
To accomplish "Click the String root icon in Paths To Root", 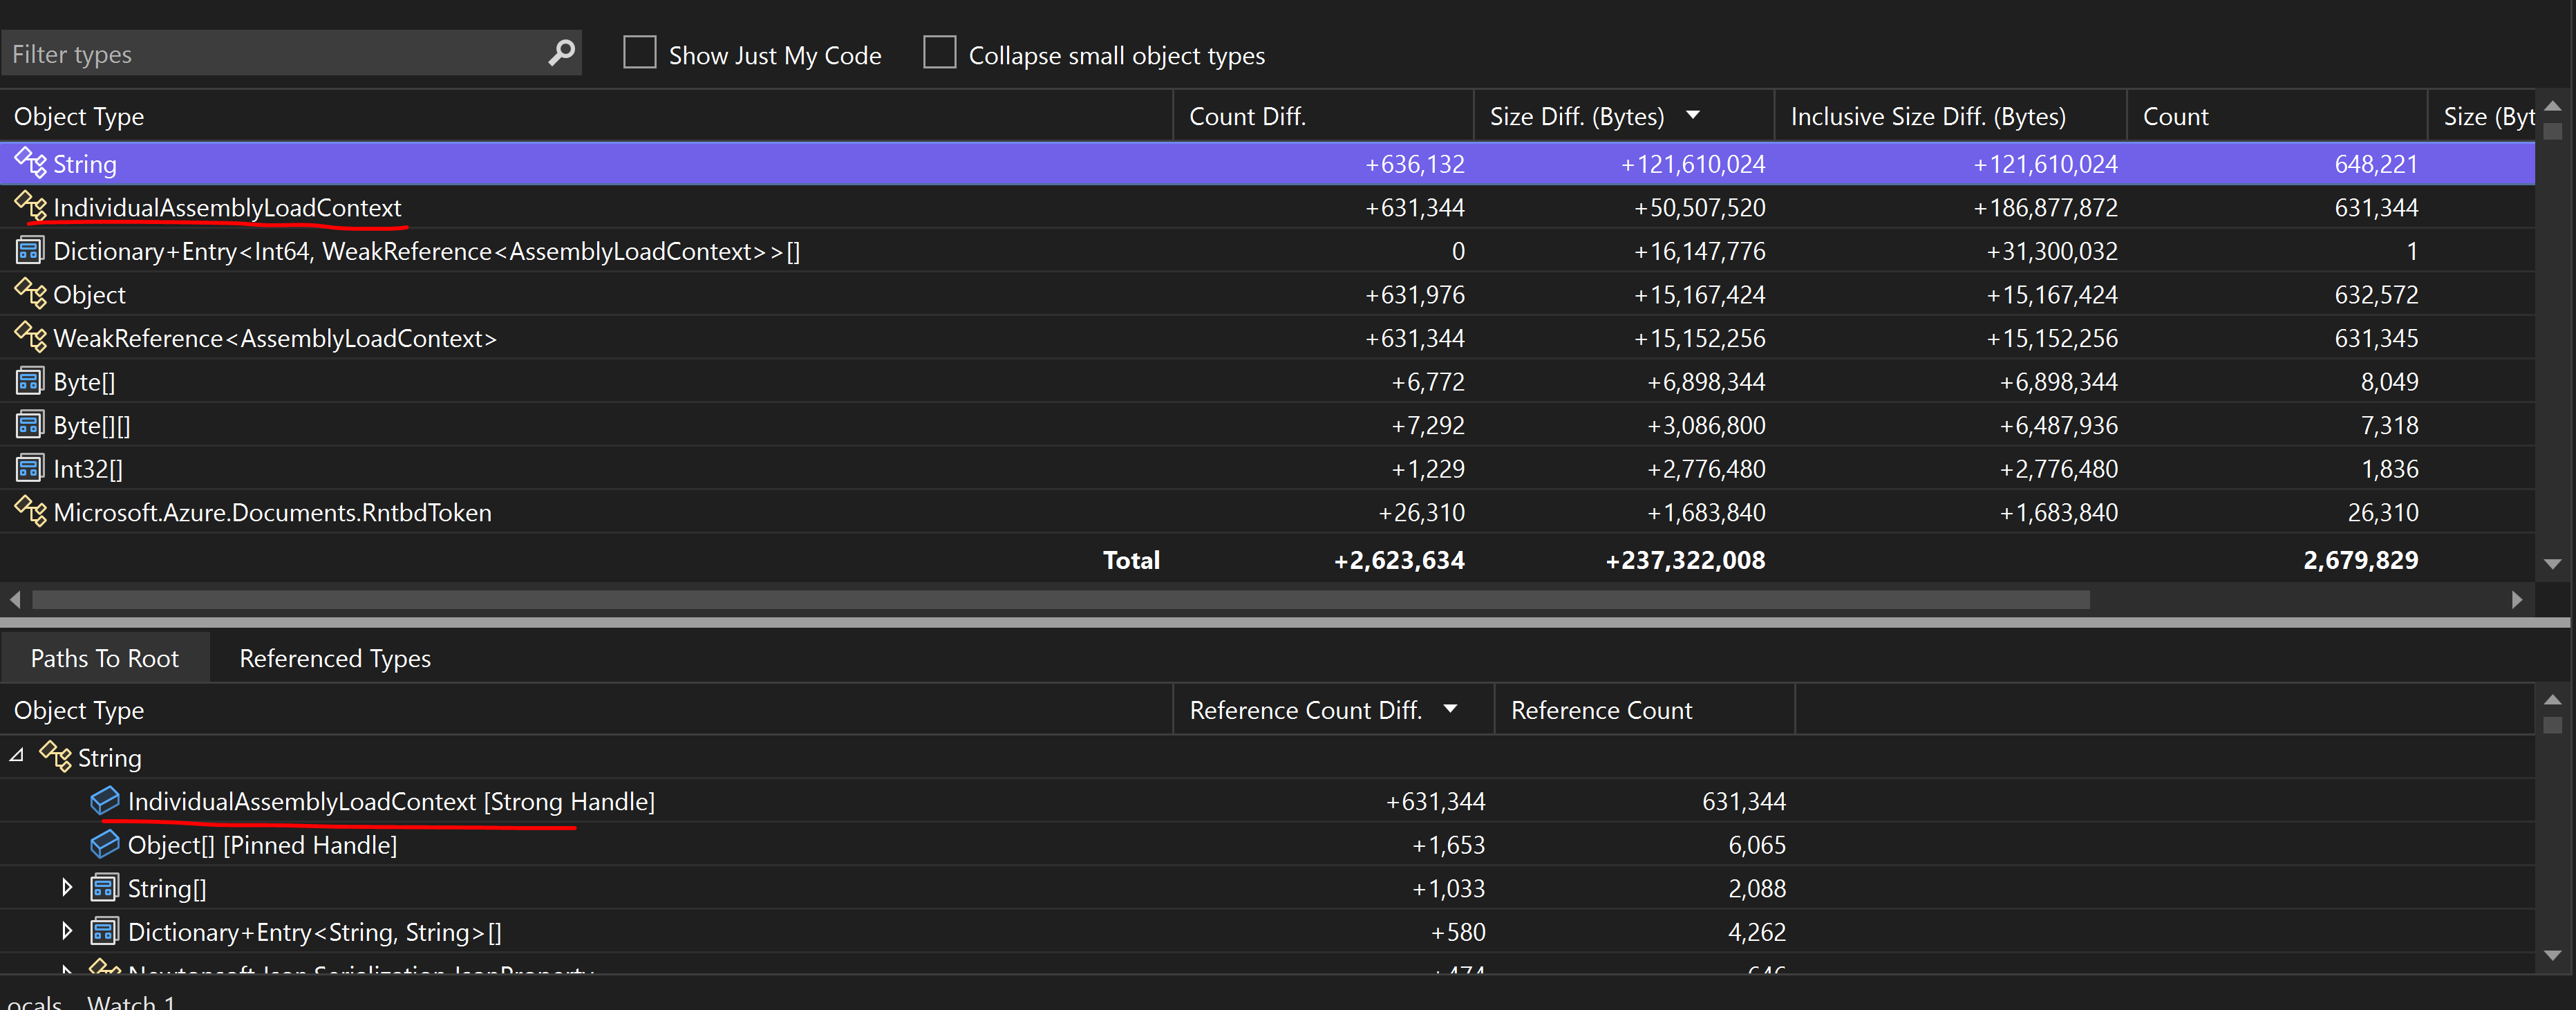I will [56, 756].
